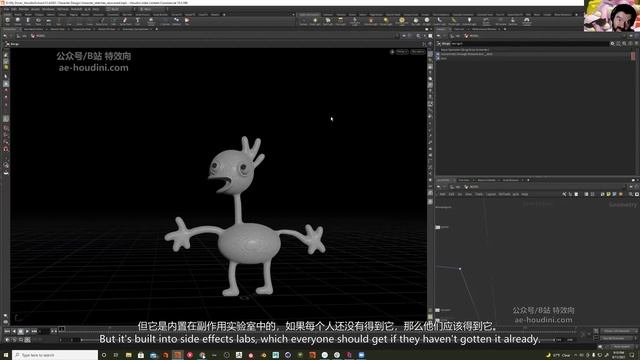
Task: Open Add menu in network editor
Action: (x=442, y=194)
